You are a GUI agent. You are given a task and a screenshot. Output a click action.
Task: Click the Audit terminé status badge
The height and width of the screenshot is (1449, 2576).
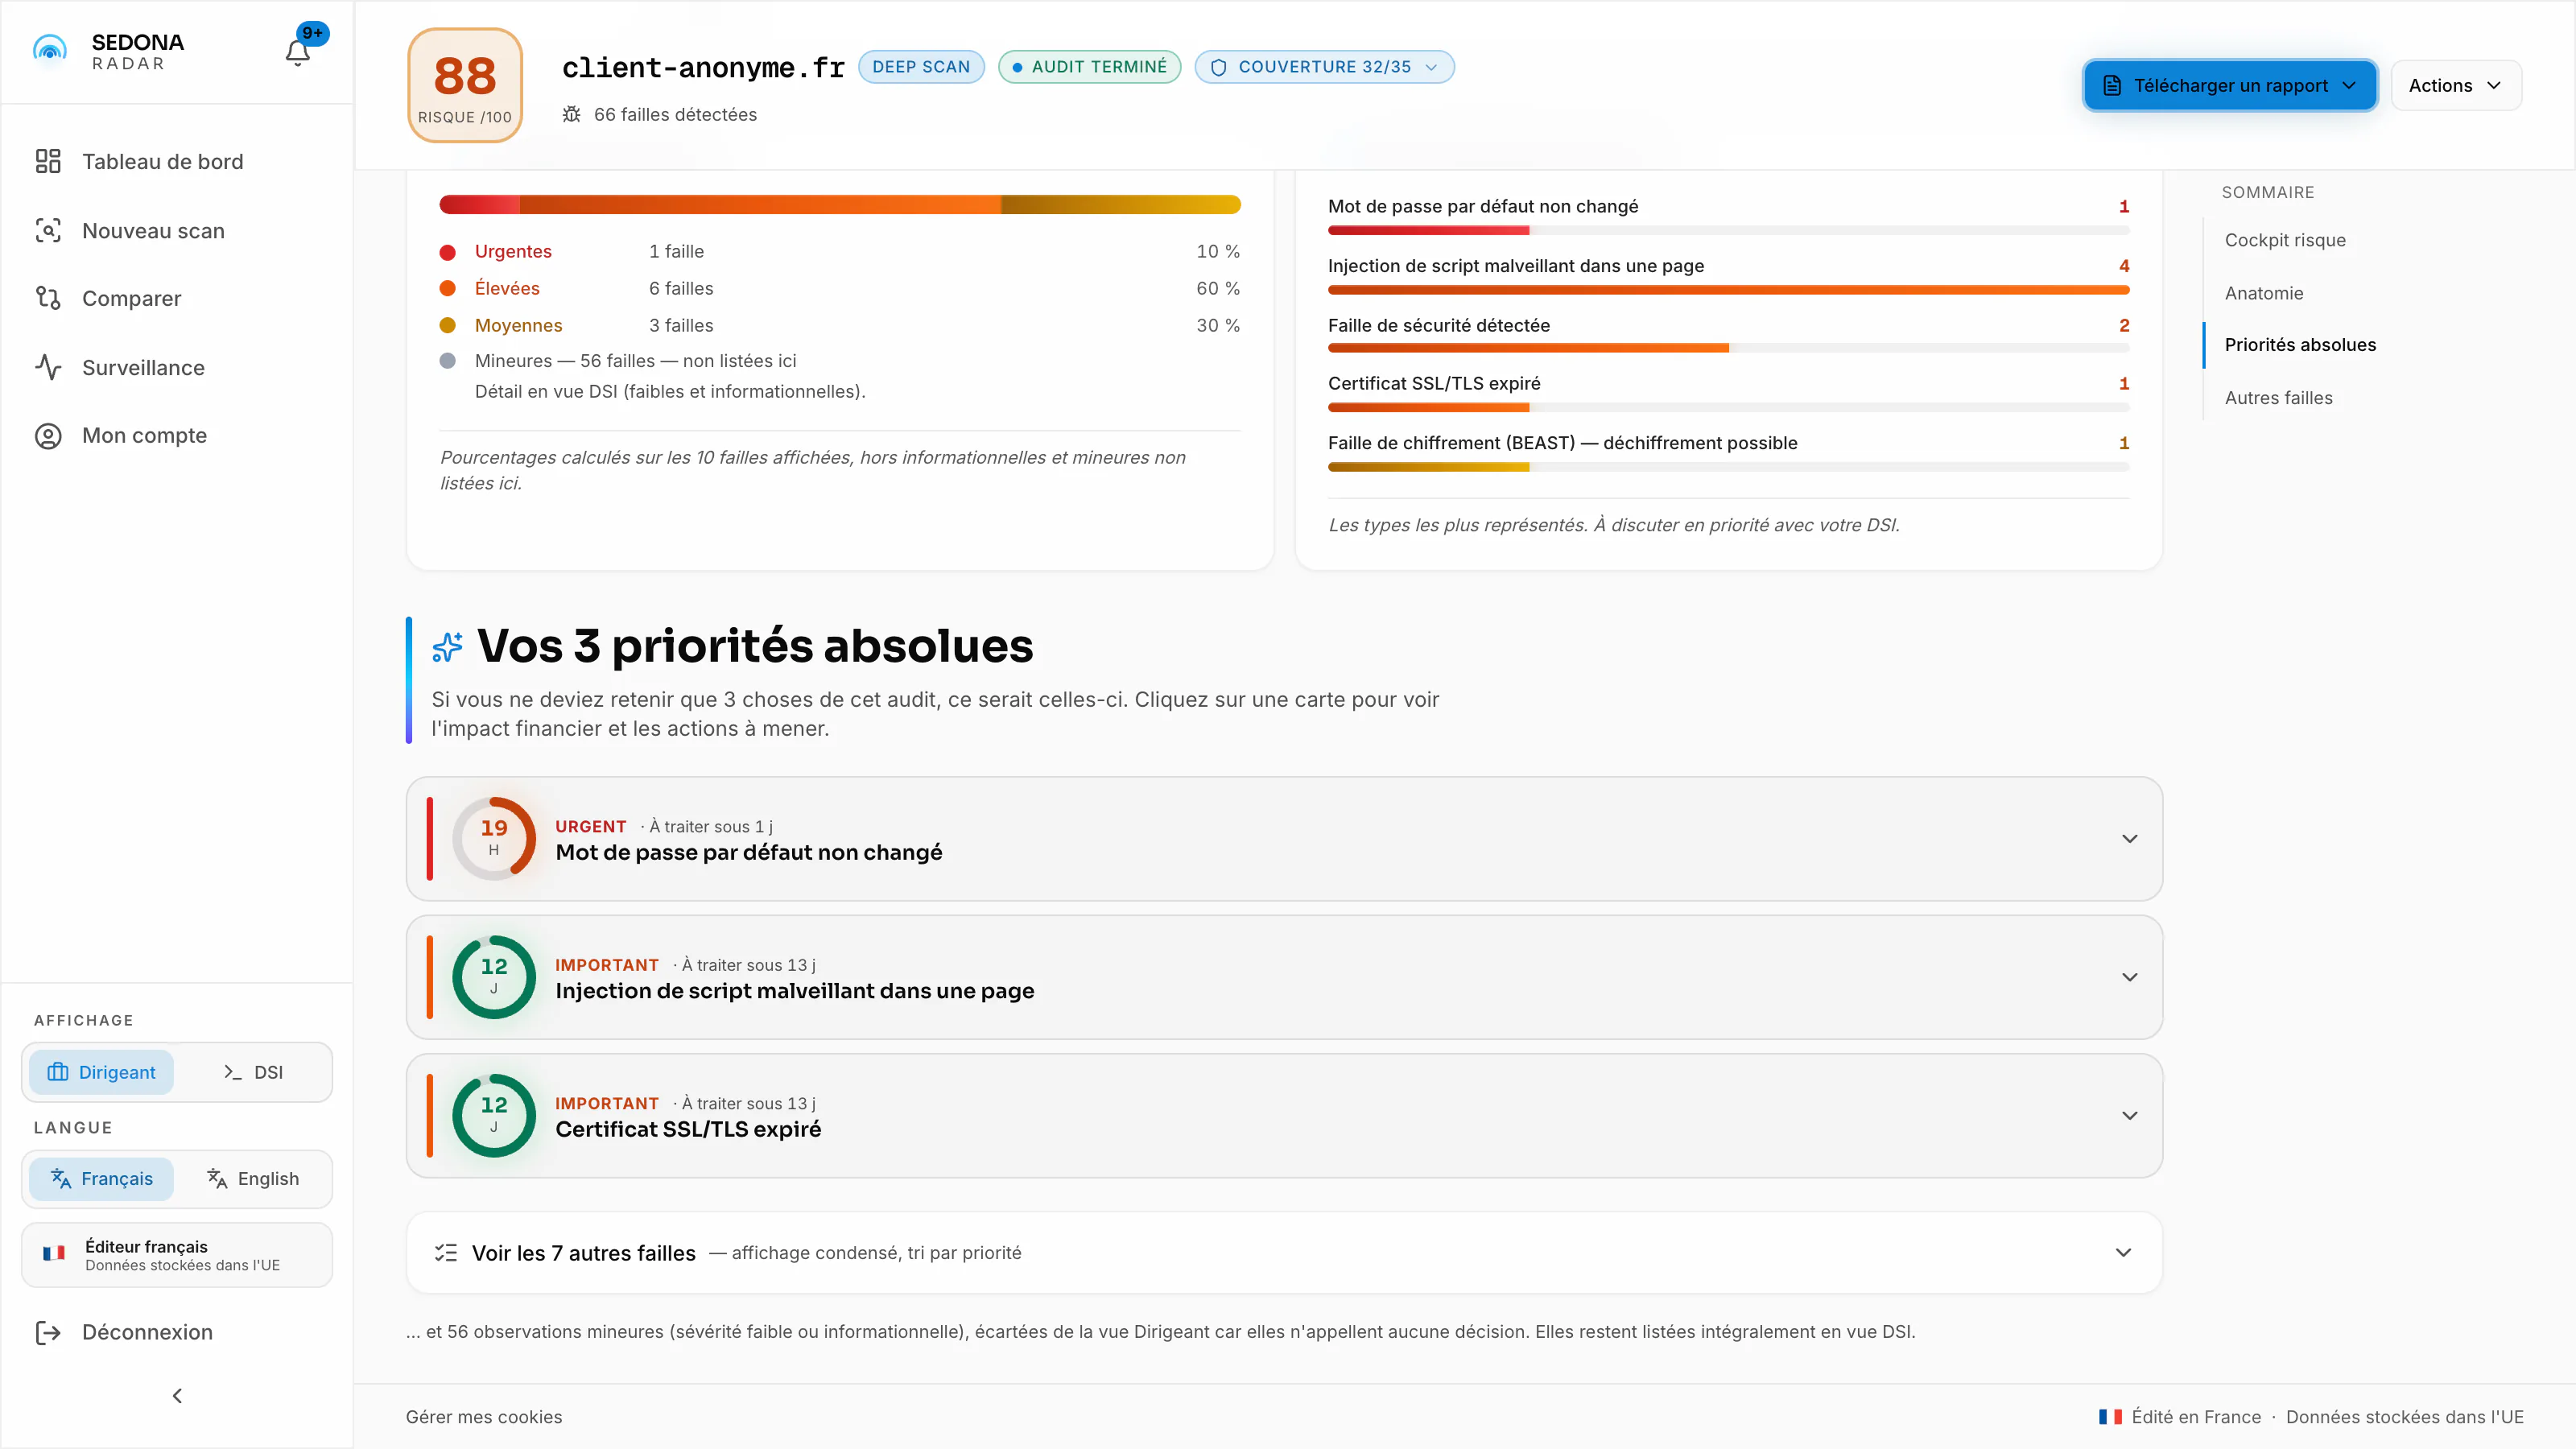click(x=1089, y=67)
